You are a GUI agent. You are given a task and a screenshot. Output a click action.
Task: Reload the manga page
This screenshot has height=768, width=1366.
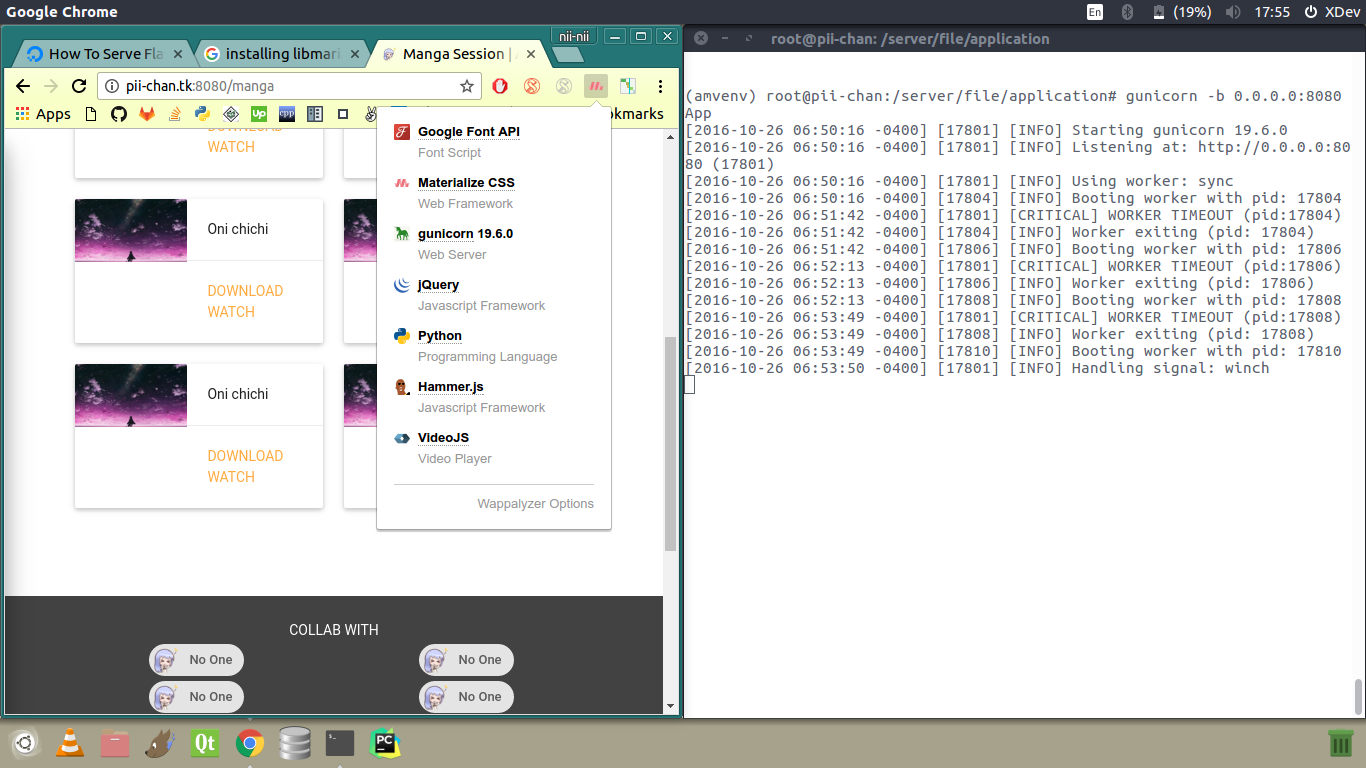click(x=79, y=86)
